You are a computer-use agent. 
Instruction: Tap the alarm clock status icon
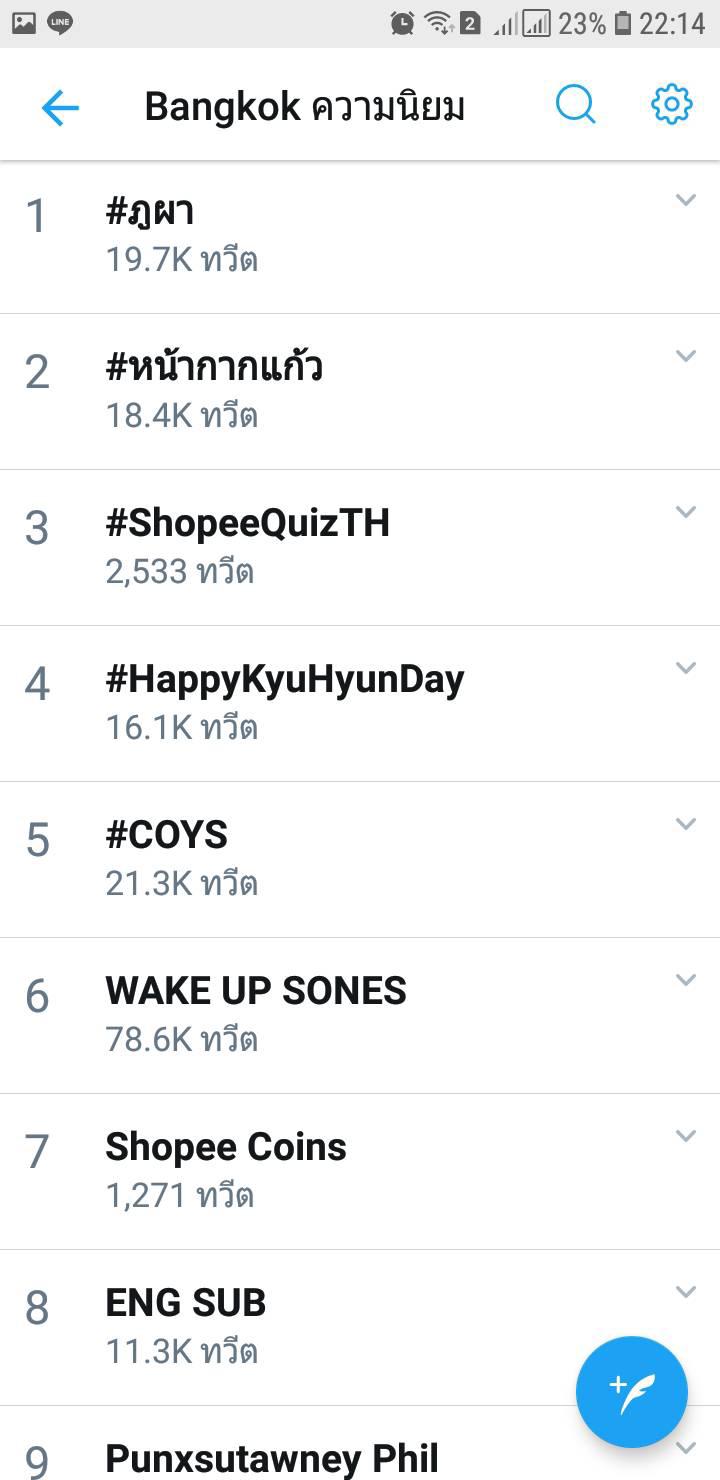pos(402,22)
